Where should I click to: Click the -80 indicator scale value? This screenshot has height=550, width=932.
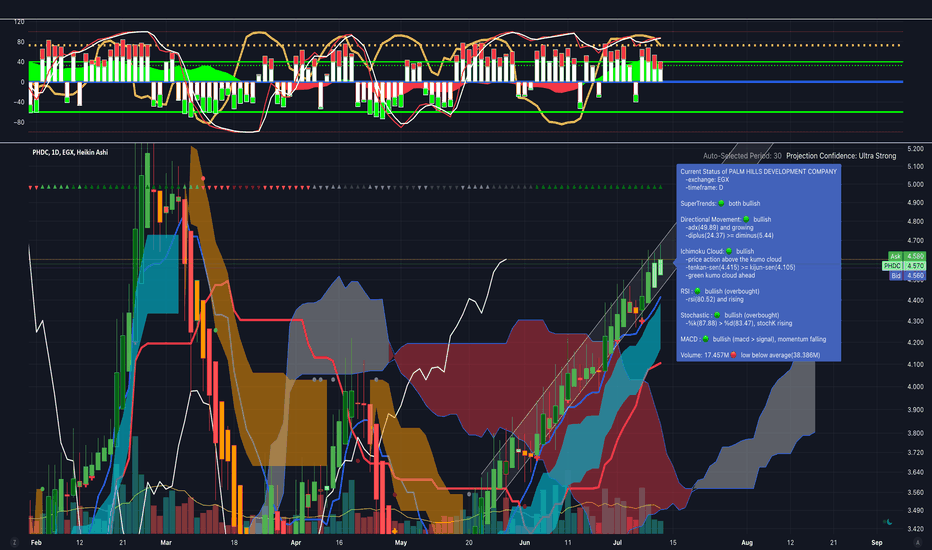coord(19,122)
